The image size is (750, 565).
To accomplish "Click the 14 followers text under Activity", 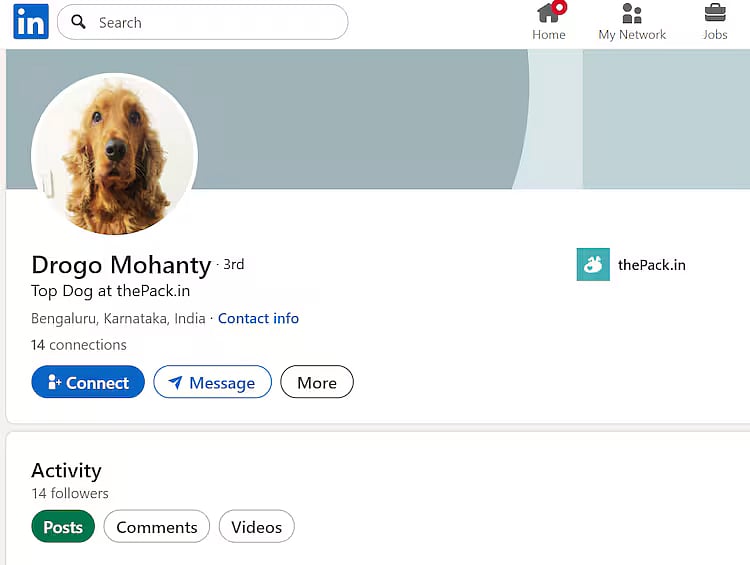I will [70, 493].
